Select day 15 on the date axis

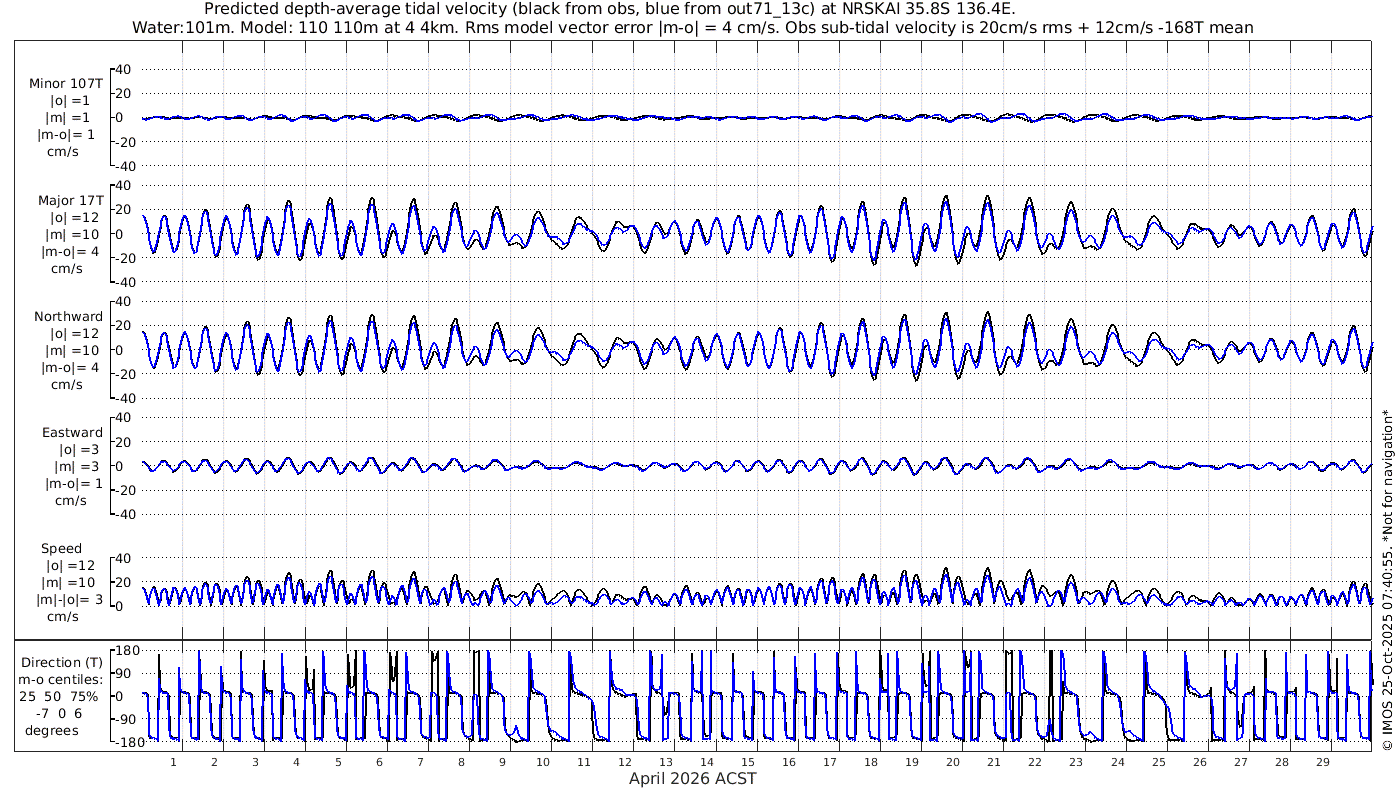pyautogui.click(x=748, y=762)
